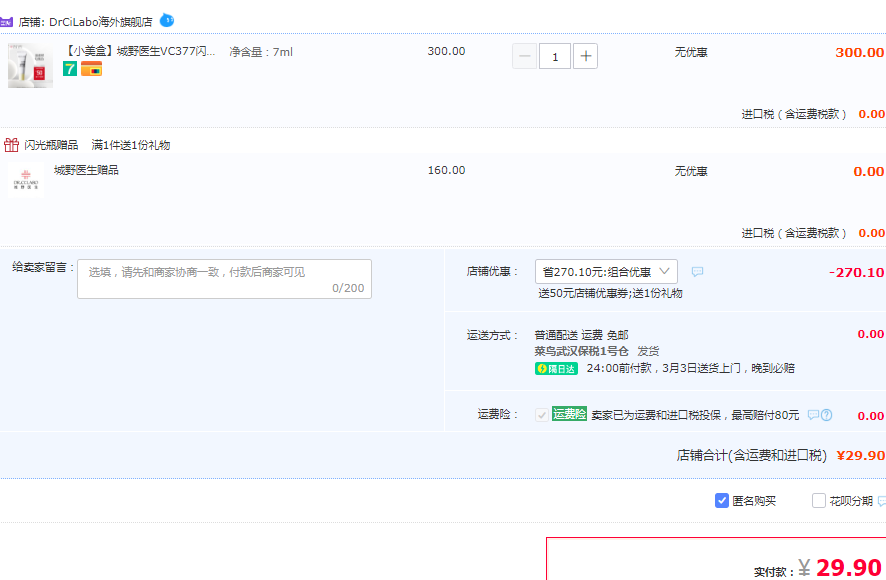Click the question mark help icon for 运费险

coord(826,415)
